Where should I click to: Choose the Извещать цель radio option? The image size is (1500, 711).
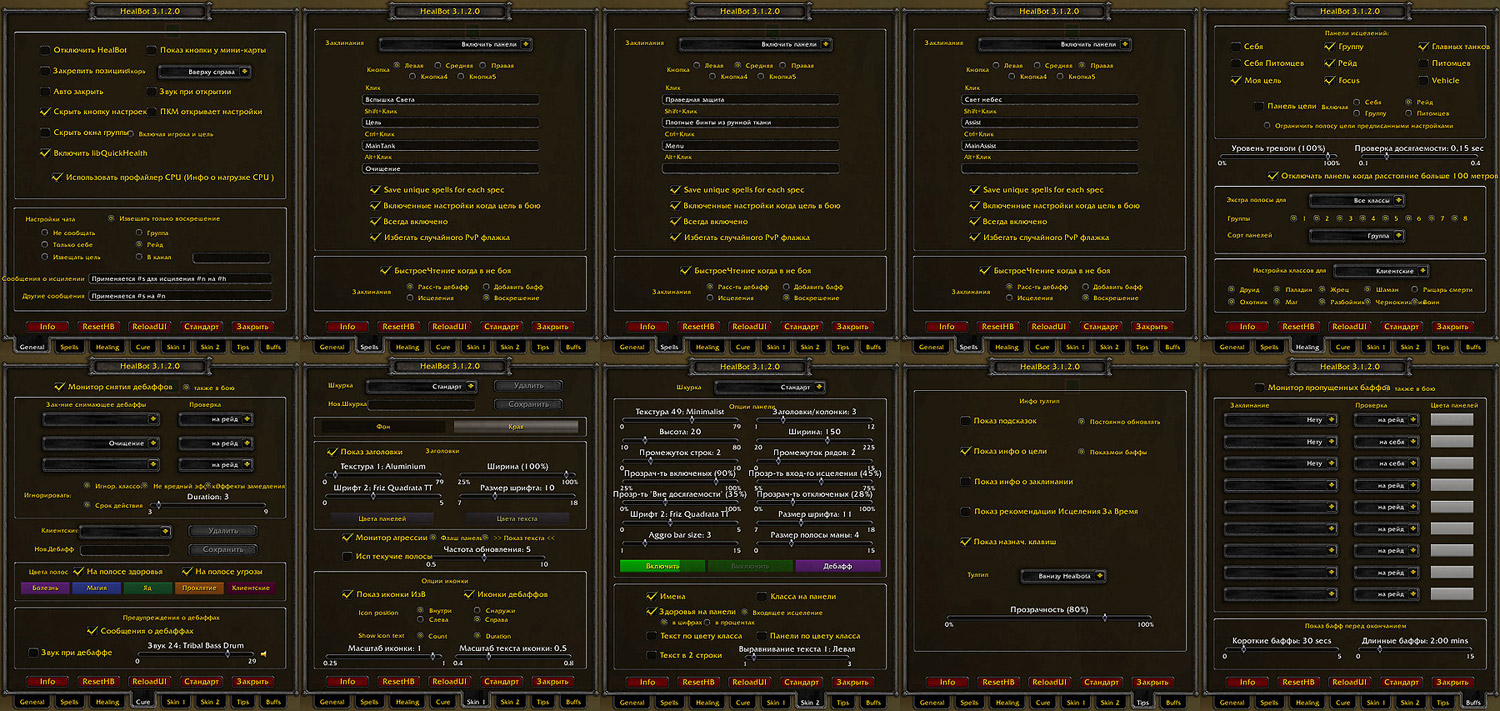tap(45, 257)
